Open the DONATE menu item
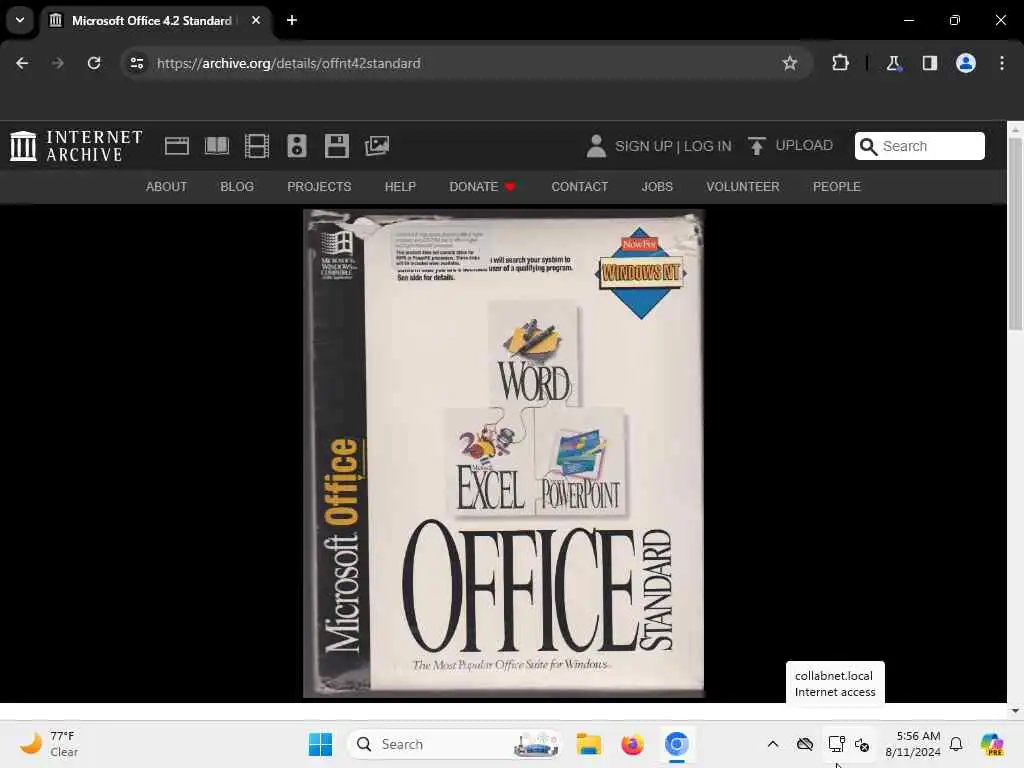This screenshot has height=768, width=1024. tap(482, 187)
